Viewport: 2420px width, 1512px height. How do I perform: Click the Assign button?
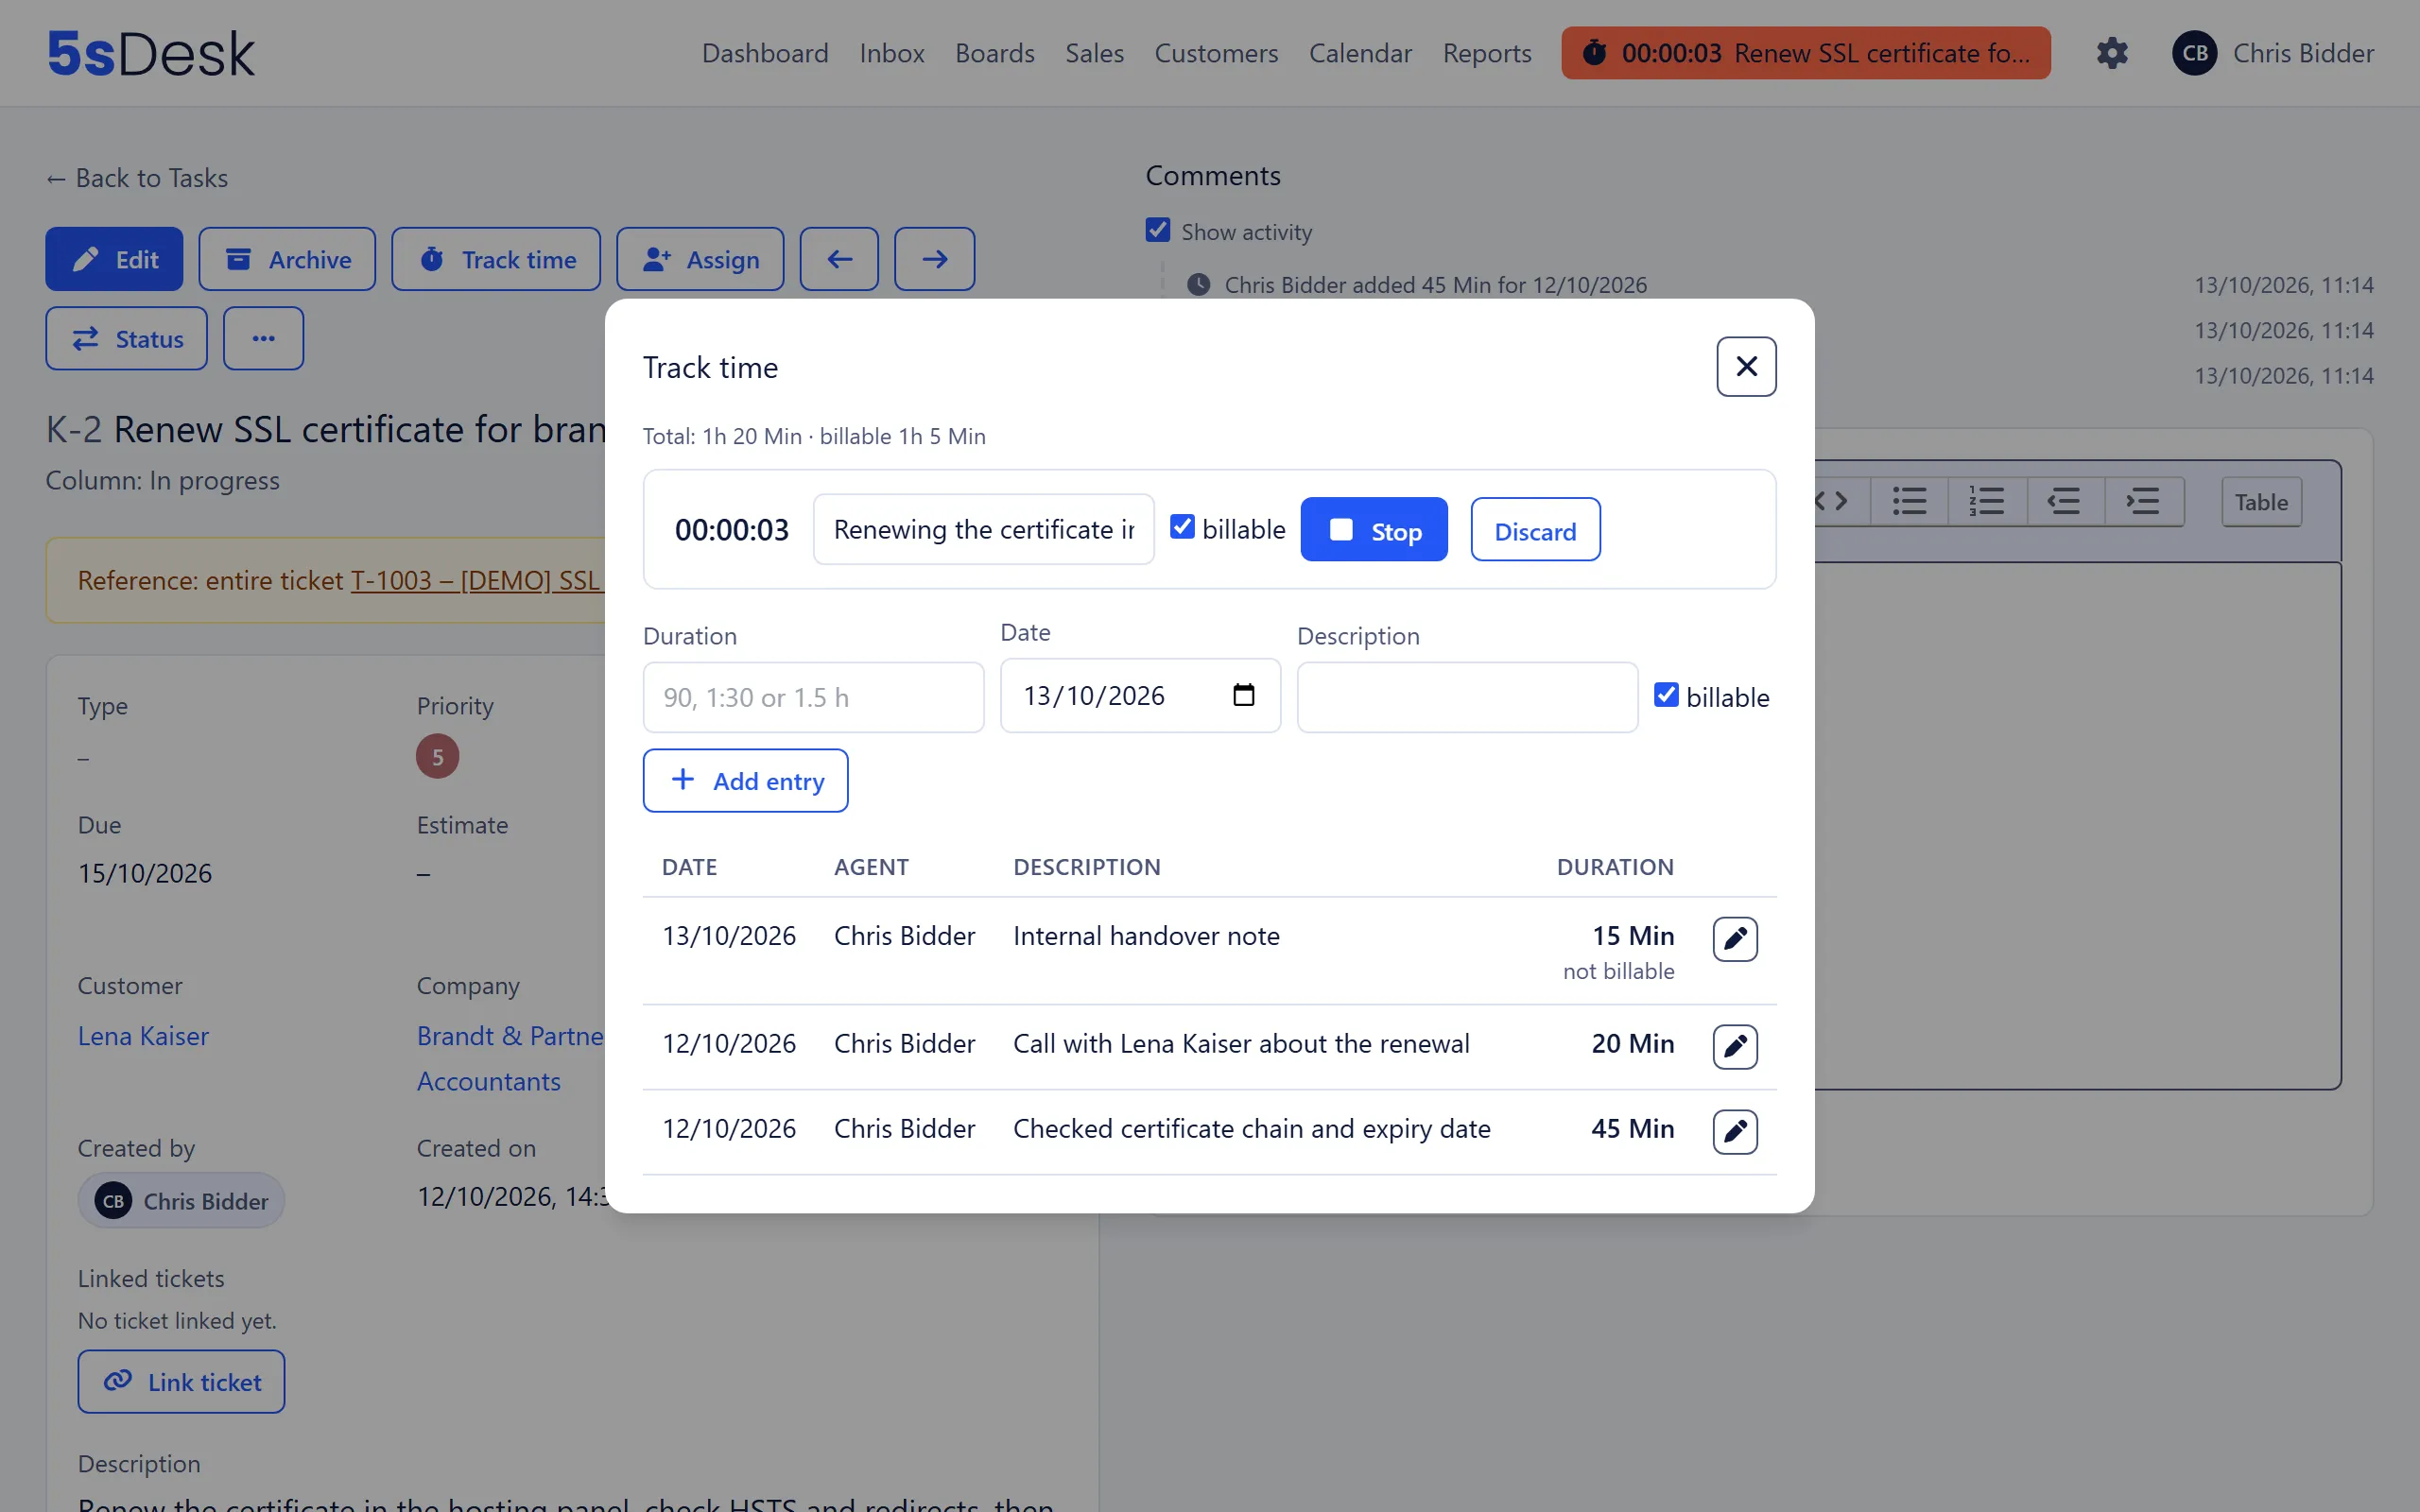(700, 259)
